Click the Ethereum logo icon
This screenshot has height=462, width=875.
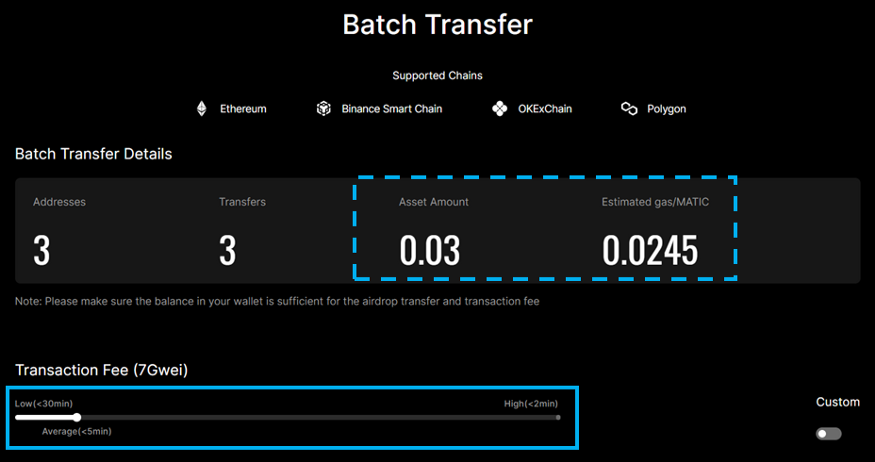[201, 108]
